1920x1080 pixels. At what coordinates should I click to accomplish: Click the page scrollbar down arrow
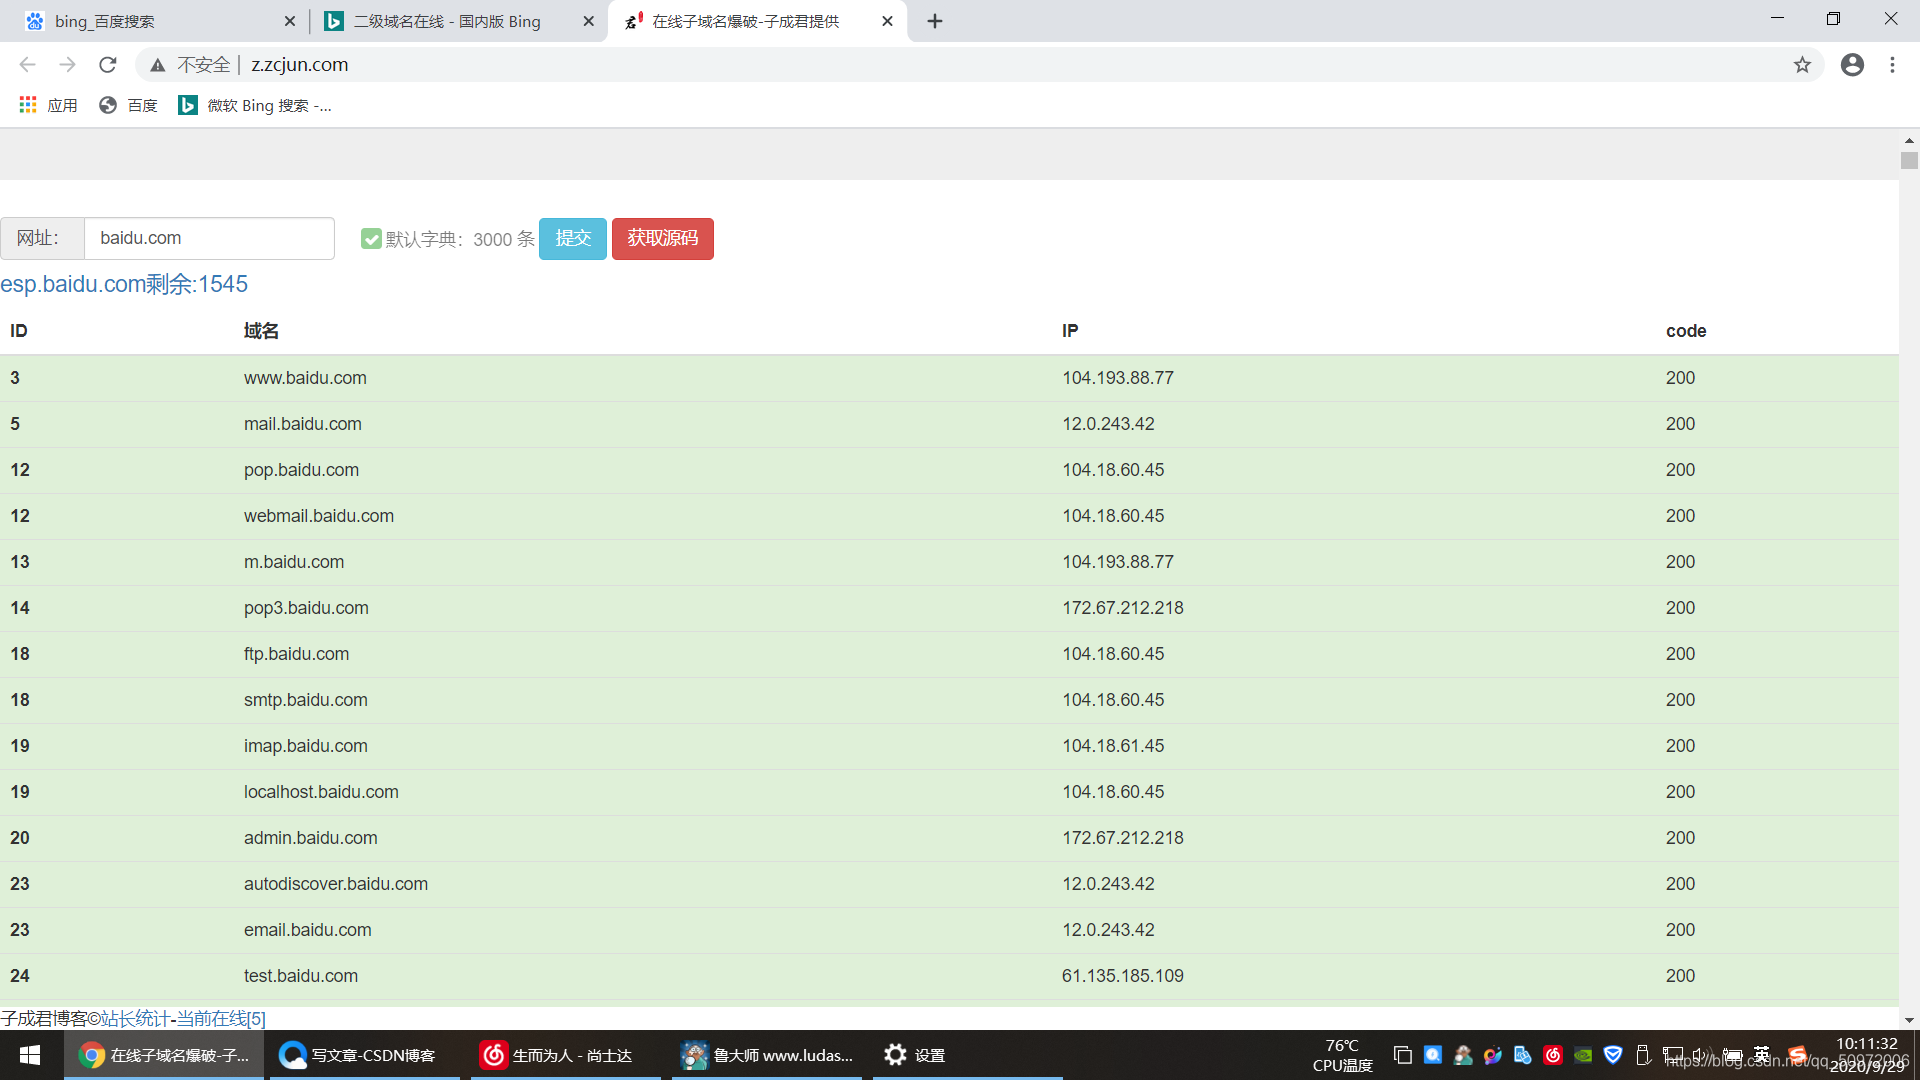[x=1909, y=1021]
